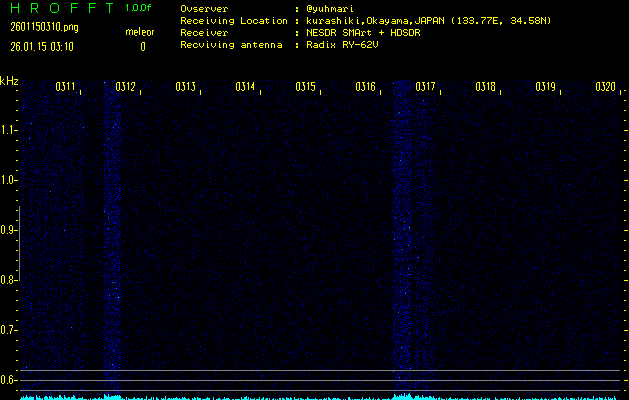Click the Ovserver label
Image resolution: width=629 pixels, height=400 pixels.
tap(204, 9)
